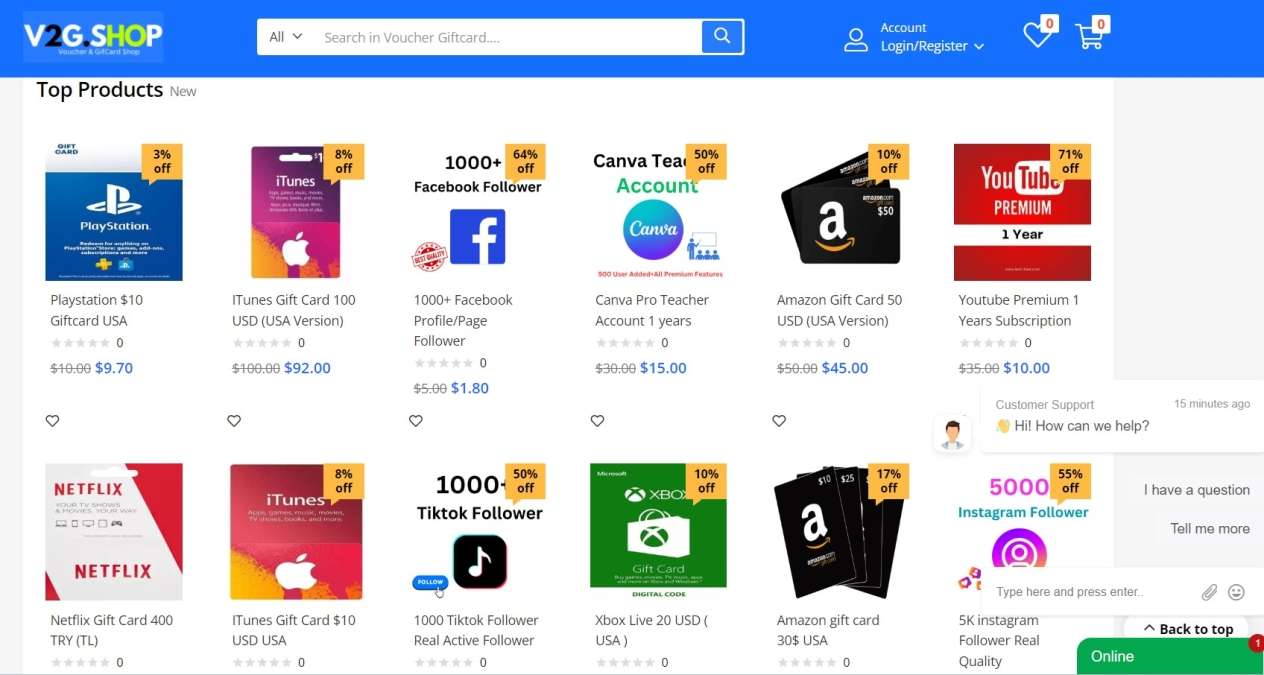Click the Back to top button
1264x675 pixels.
tap(1188, 629)
